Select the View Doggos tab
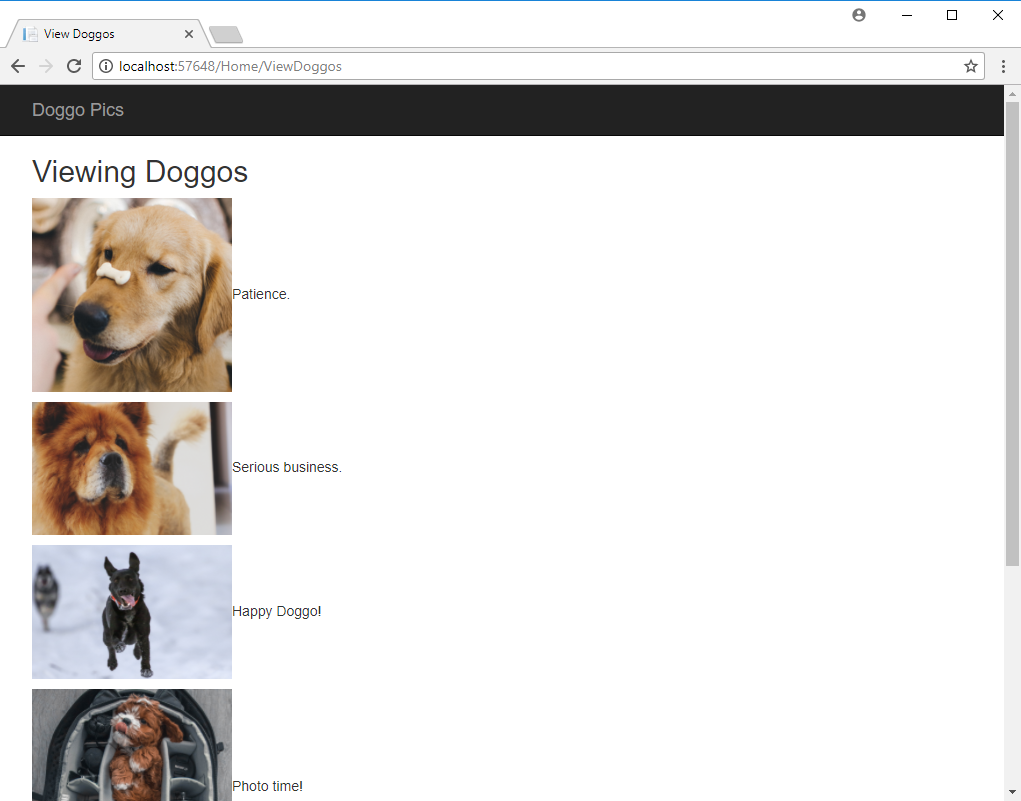This screenshot has width=1021, height=801. 107,34
